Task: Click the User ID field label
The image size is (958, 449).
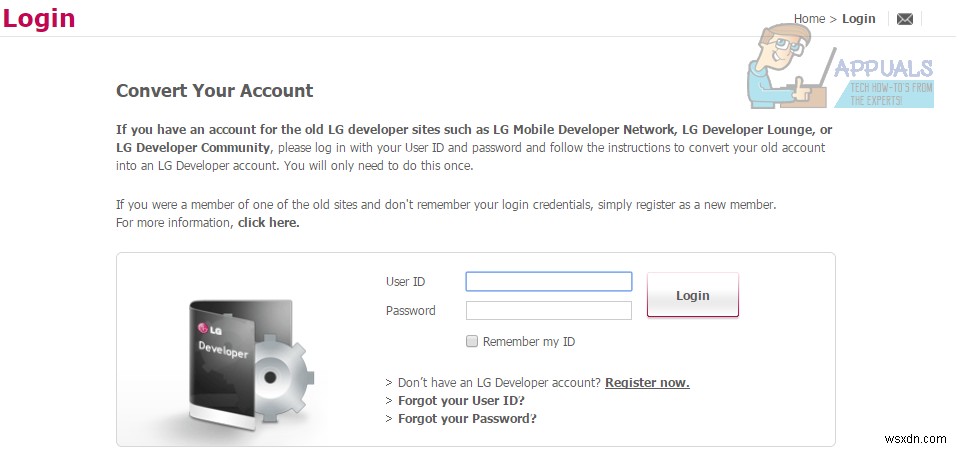Action: tap(405, 282)
